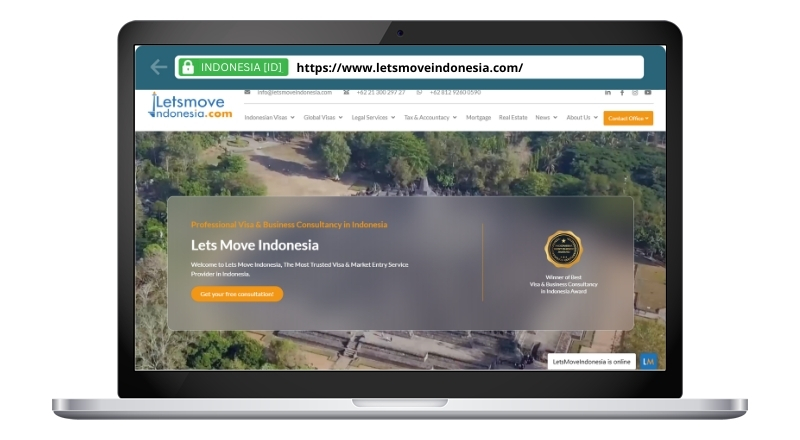This screenshot has height=440, width=800.
Task: Expand the Legal Services menu
Action: click(x=373, y=117)
